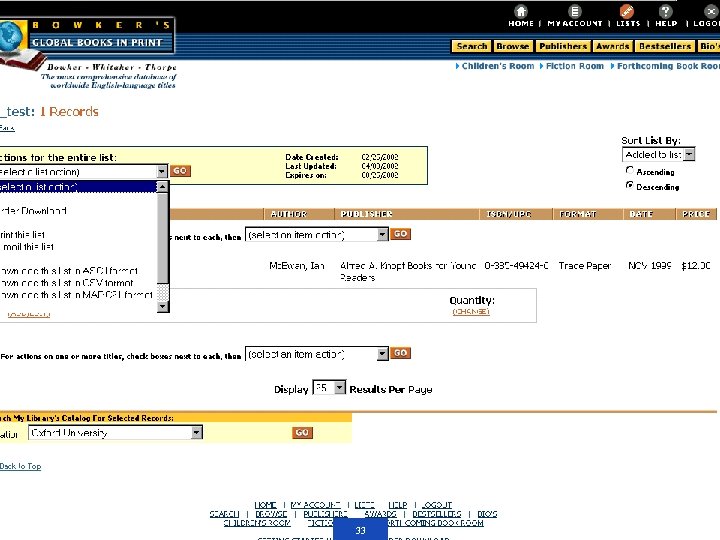Click the Back to Top link
Screen dimensions: 720x540
pyautogui.click(x=21, y=466)
